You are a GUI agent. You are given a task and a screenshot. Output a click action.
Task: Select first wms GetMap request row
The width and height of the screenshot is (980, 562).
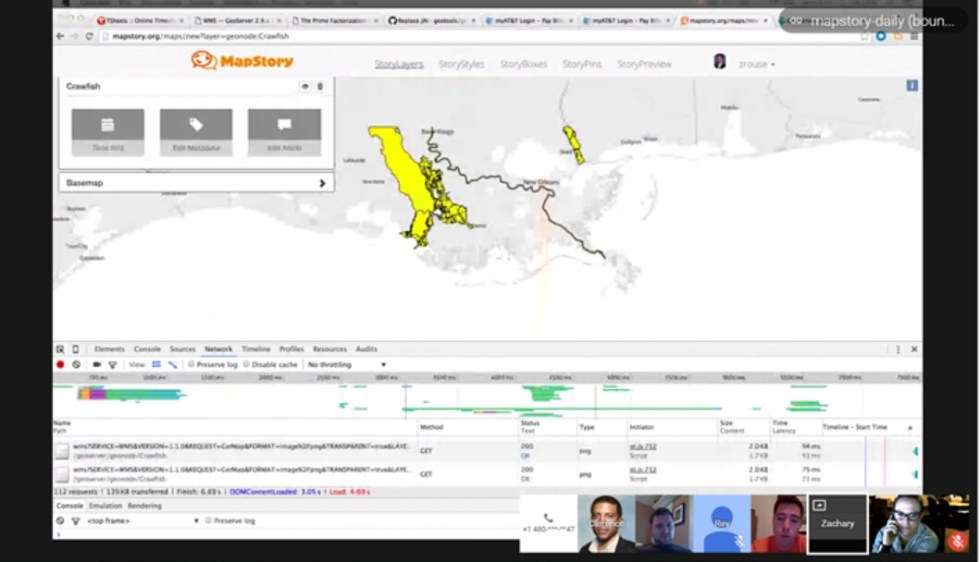pos(488,451)
